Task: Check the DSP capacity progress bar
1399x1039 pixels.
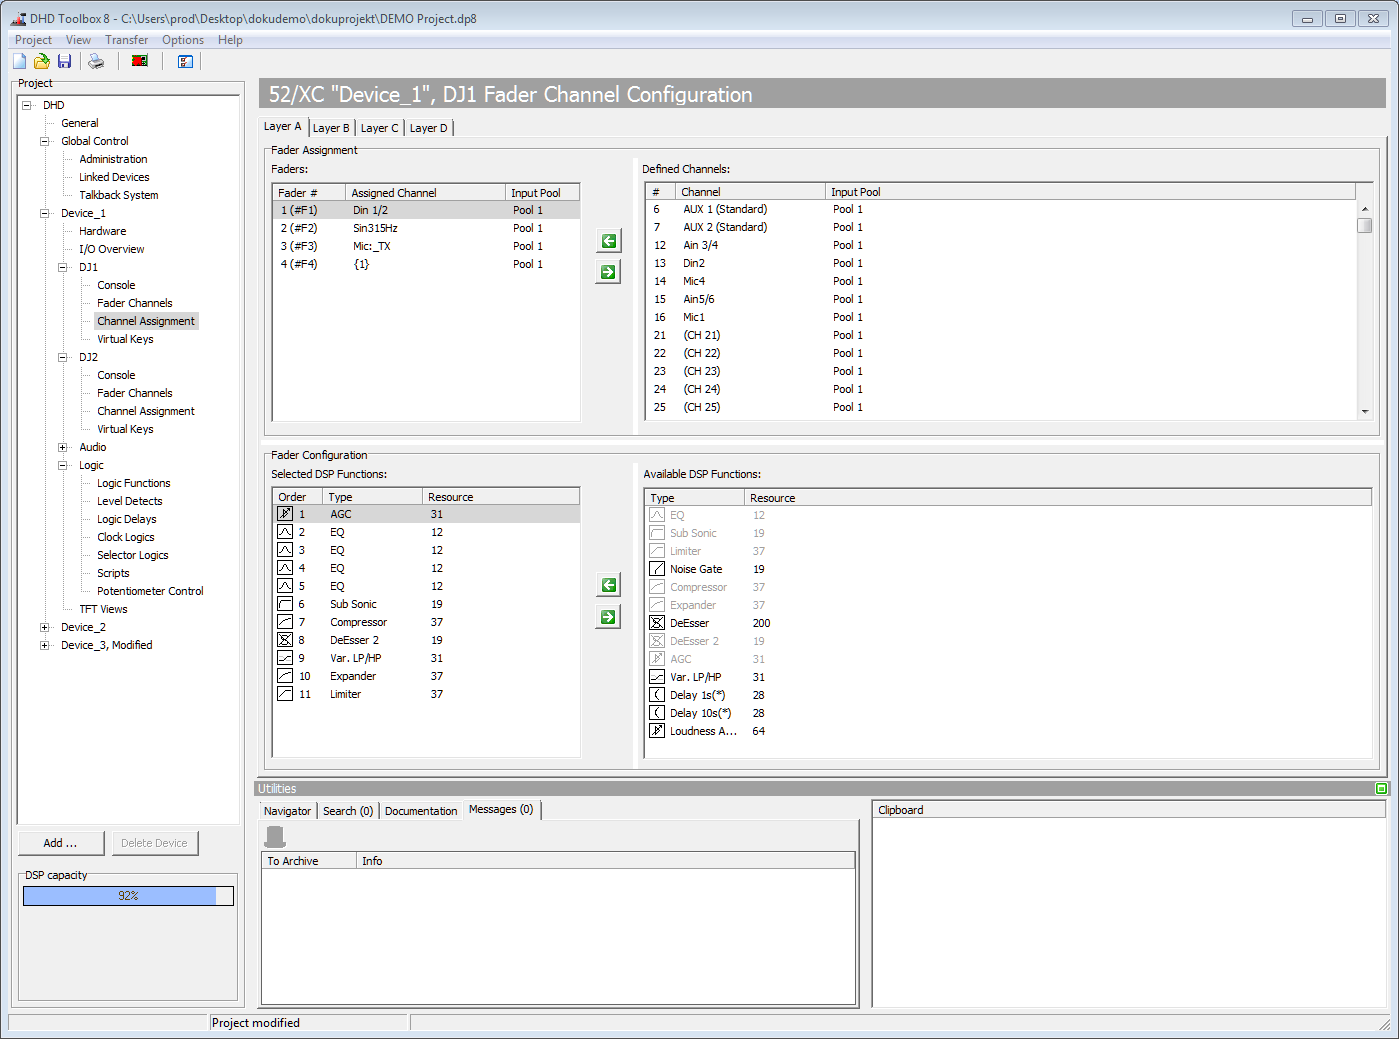Action: coord(128,895)
